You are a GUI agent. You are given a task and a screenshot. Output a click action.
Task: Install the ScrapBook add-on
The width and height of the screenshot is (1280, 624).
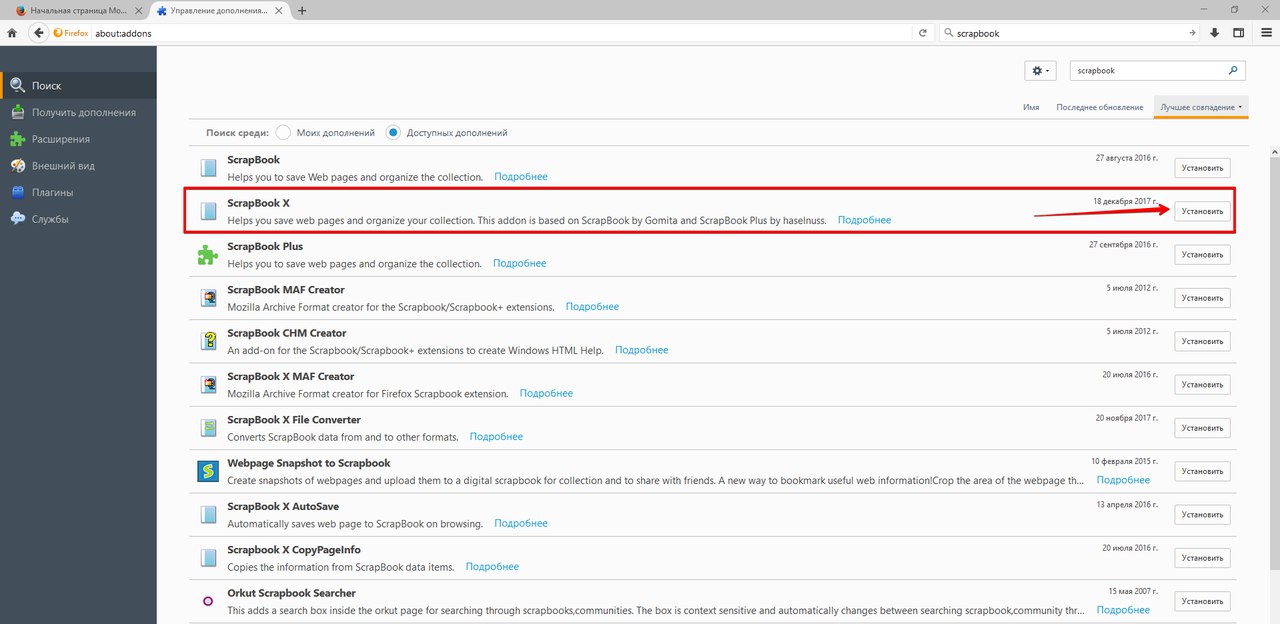point(1202,168)
